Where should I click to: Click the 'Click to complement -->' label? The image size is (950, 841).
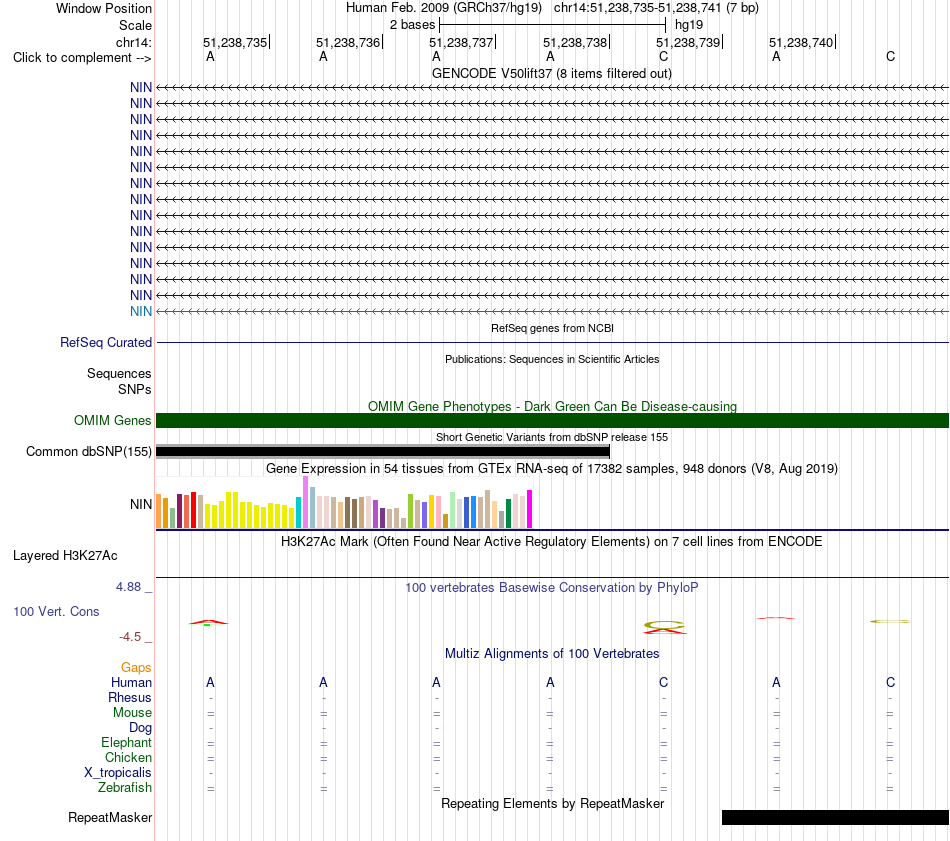[x=82, y=58]
